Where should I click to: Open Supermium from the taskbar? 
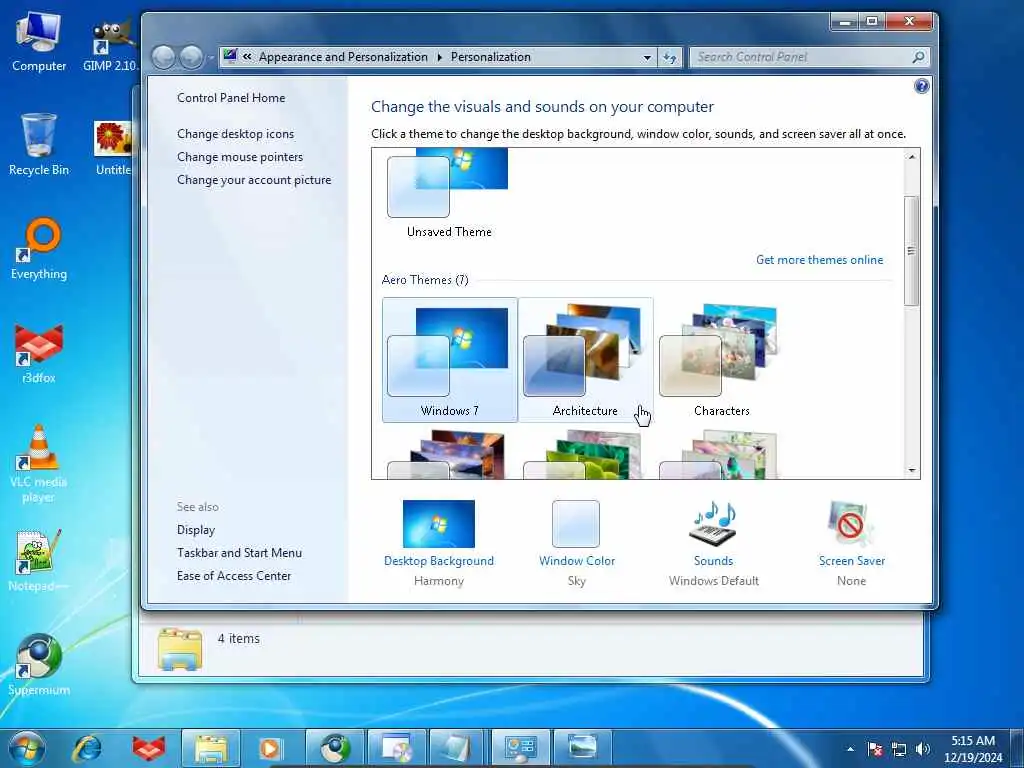click(x=335, y=748)
